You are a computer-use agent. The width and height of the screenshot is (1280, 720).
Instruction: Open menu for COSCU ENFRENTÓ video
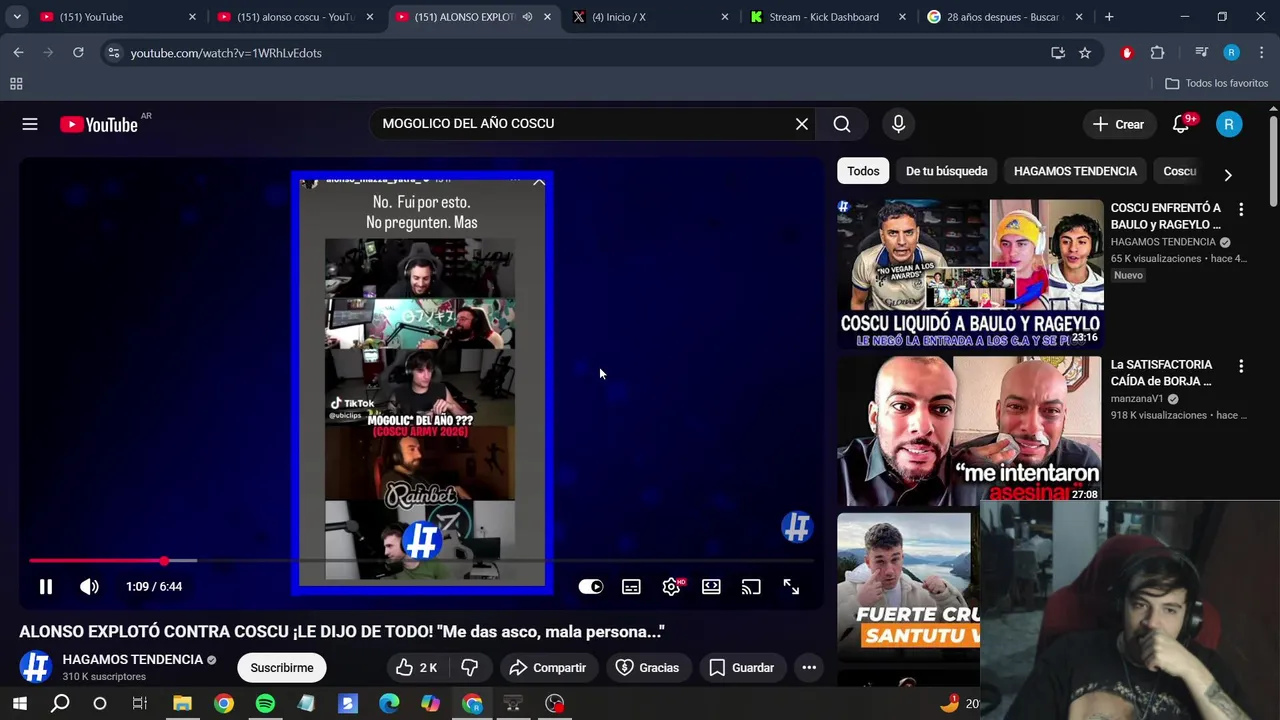[1241, 210]
